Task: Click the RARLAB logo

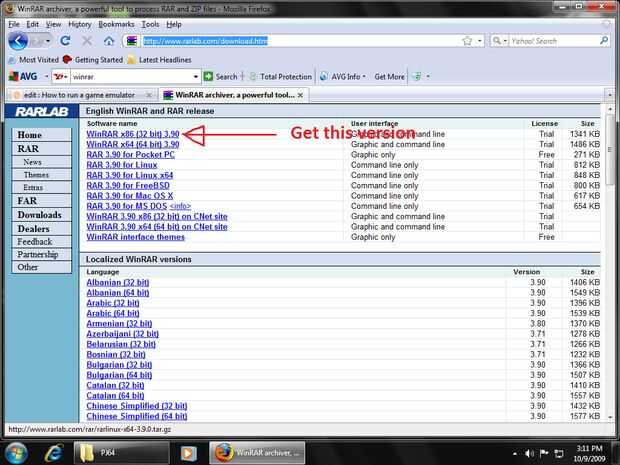Action: click(42, 112)
